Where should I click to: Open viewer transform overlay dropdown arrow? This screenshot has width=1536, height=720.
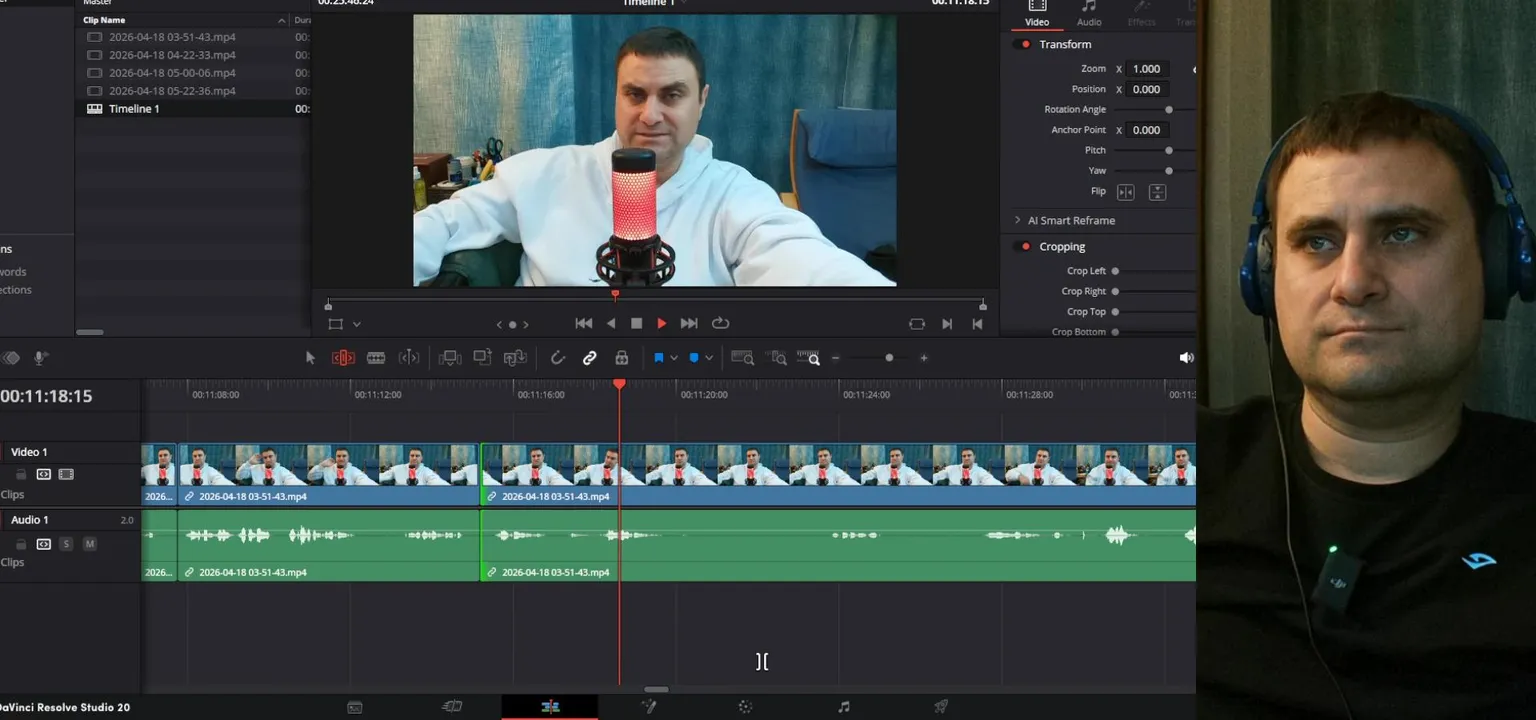pyautogui.click(x=356, y=324)
